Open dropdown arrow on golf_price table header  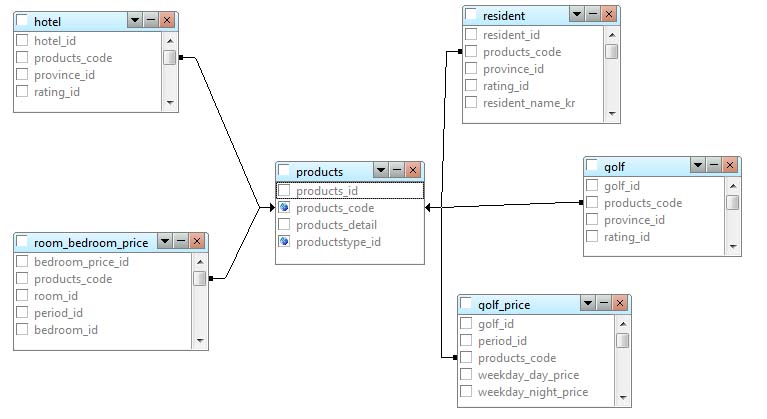click(x=587, y=303)
